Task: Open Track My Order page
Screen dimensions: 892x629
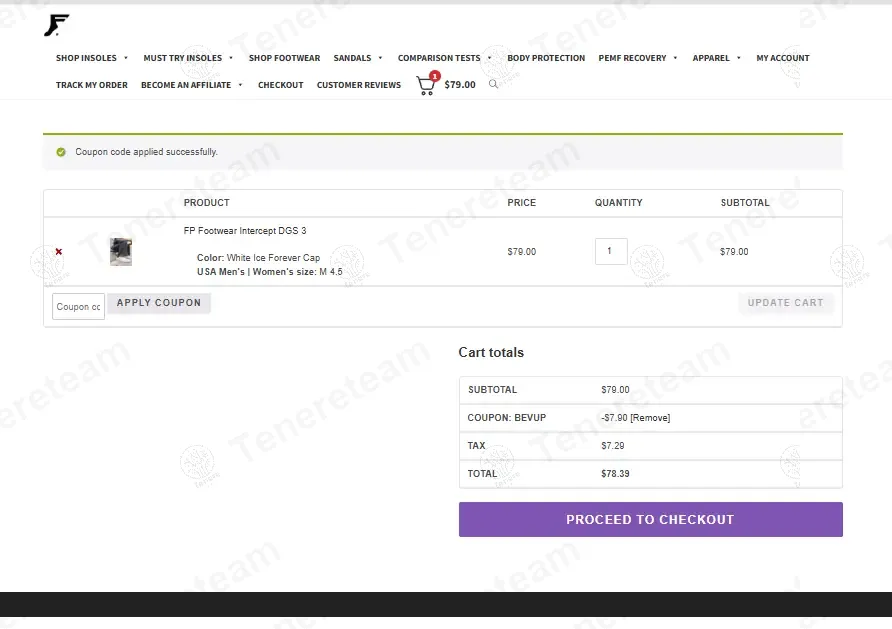Action: (92, 85)
